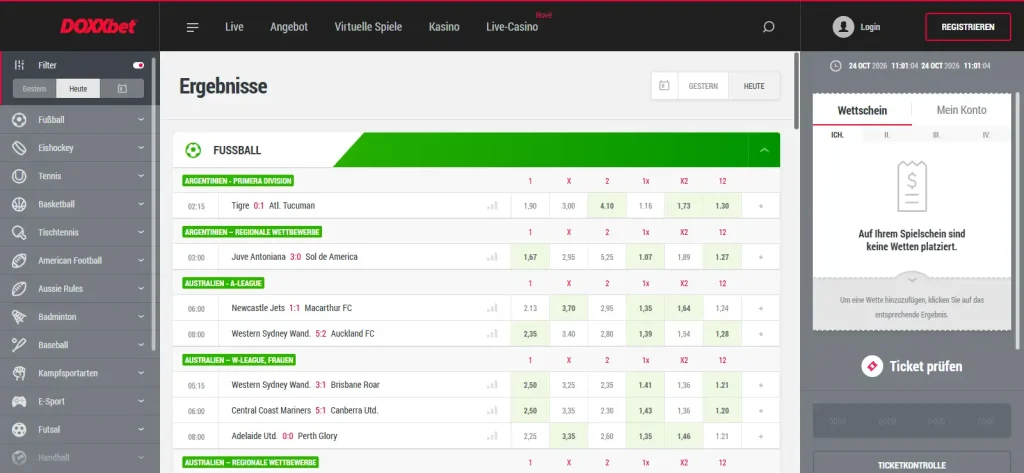The height and width of the screenshot is (473, 1024).
Task: Click Aussie Rules ball sidebar icon
Action: click(20, 289)
